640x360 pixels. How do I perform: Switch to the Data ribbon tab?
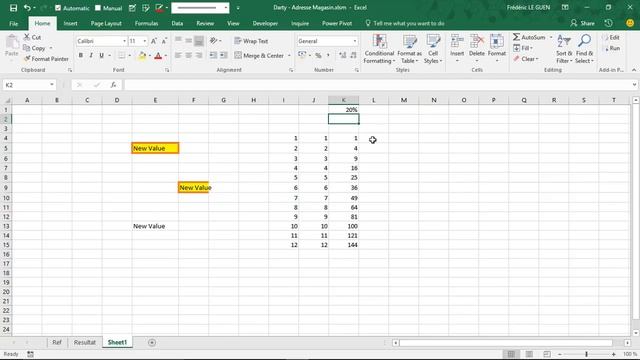pyautogui.click(x=177, y=24)
